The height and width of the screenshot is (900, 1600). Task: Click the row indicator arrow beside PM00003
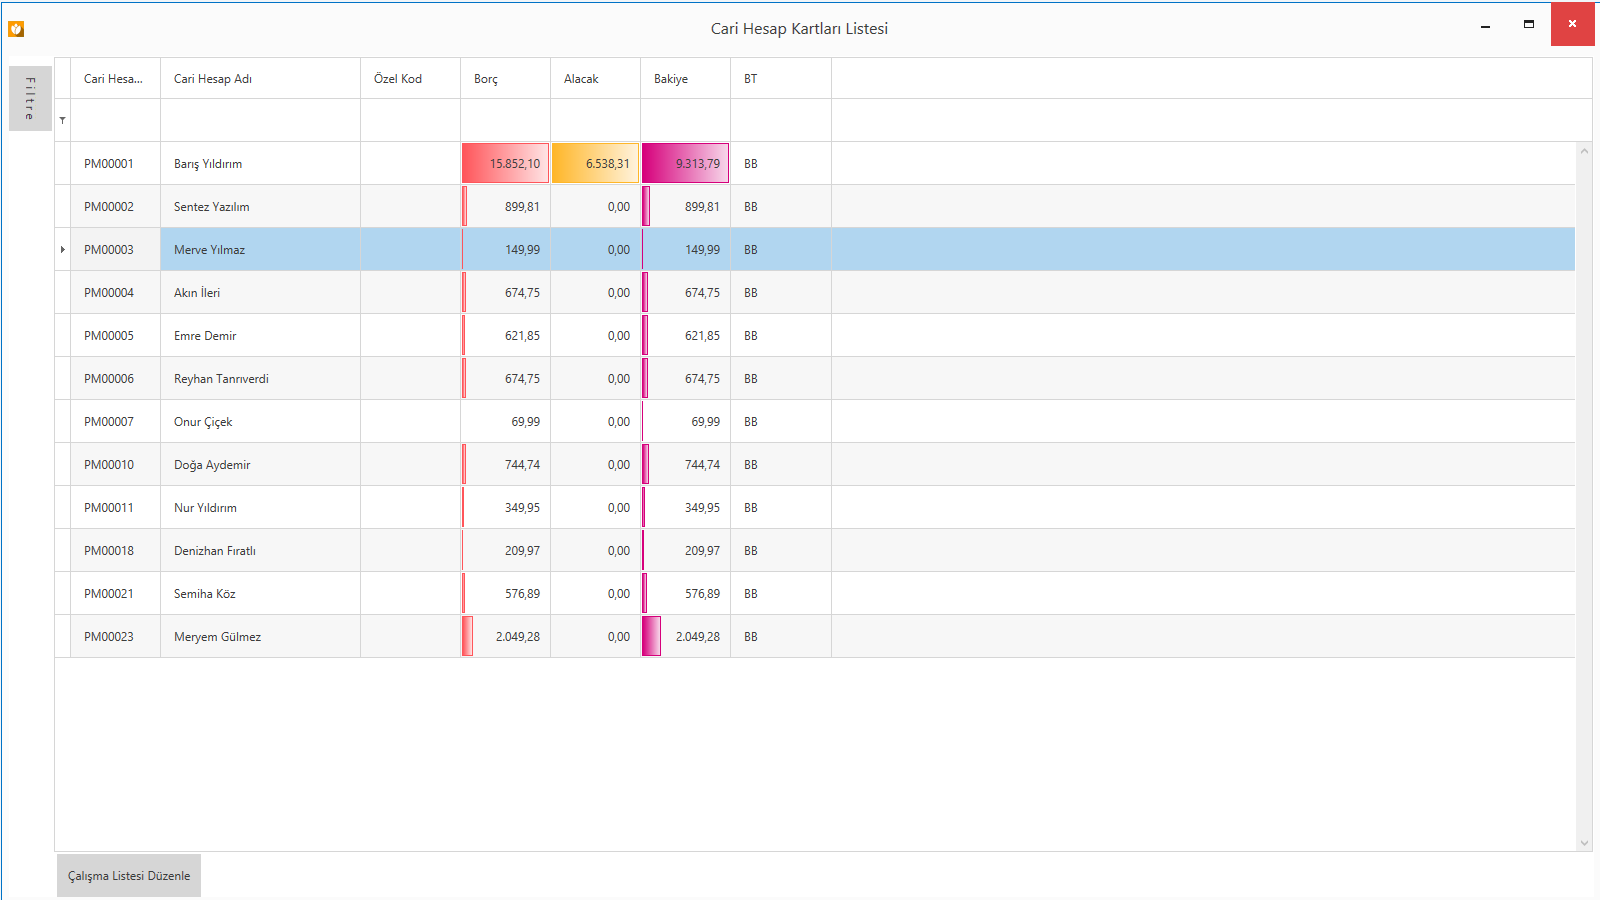(63, 250)
